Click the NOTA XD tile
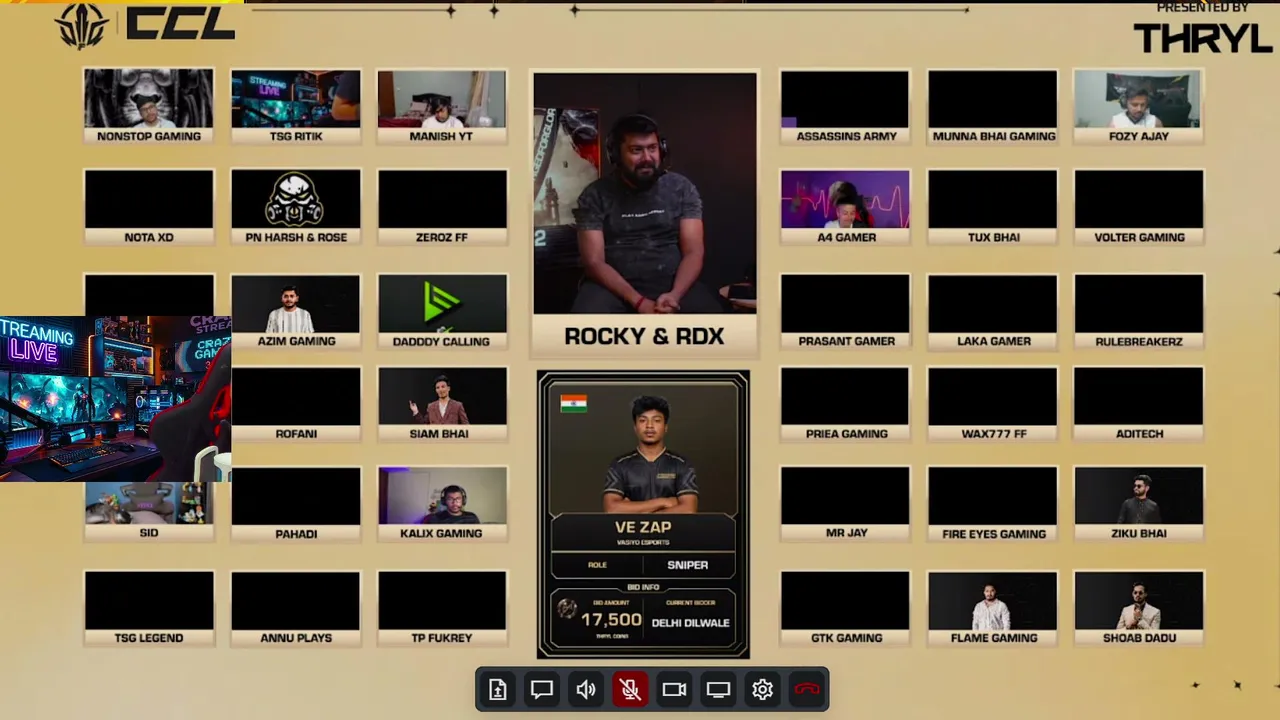Screen dimensions: 1280x720 coord(149,207)
